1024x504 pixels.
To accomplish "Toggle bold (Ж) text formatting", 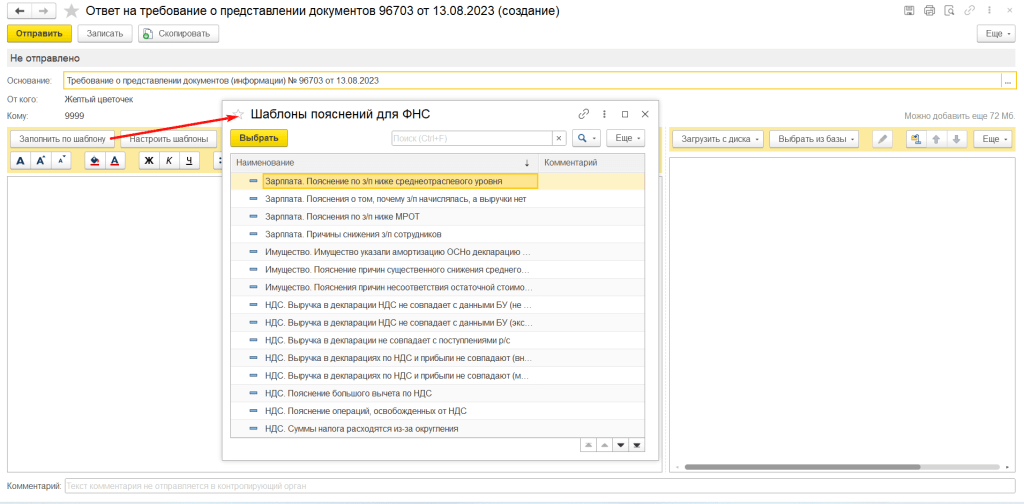I will (x=149, y=160).
